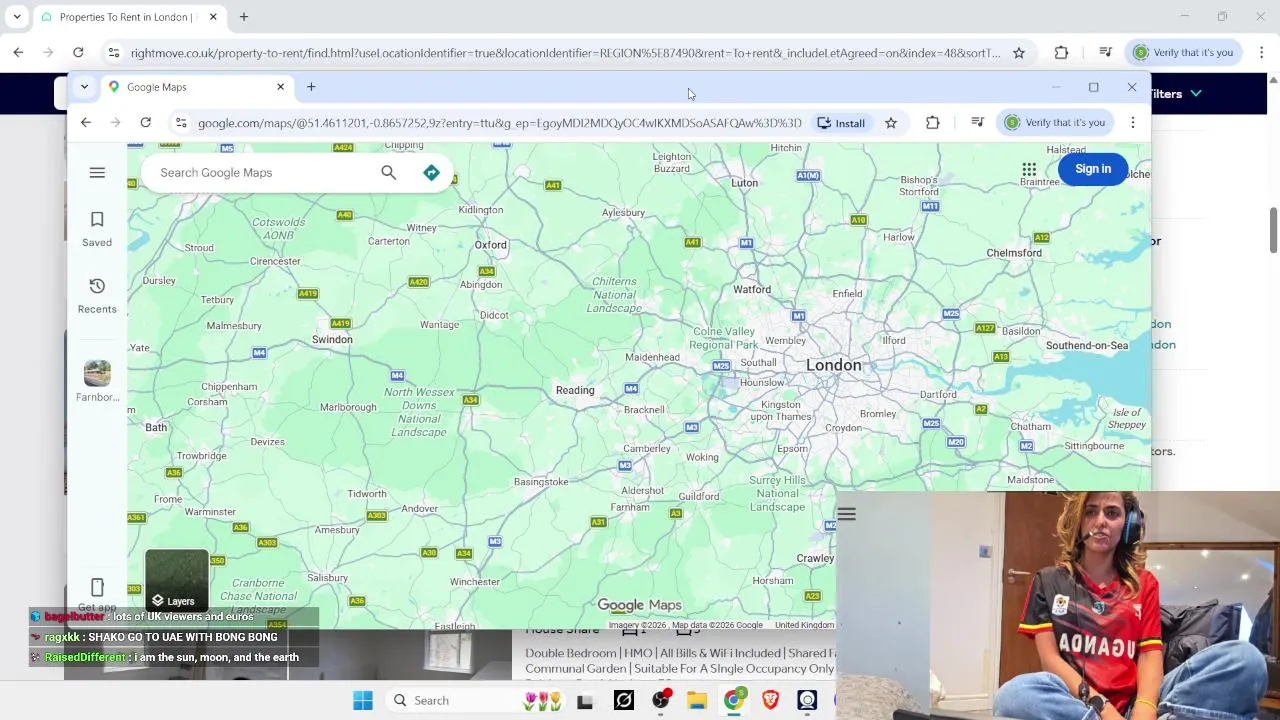1280x720 pixels.
Task: Click Verify that it's you in Rightmove window
Action: (x=1184, y=52)
